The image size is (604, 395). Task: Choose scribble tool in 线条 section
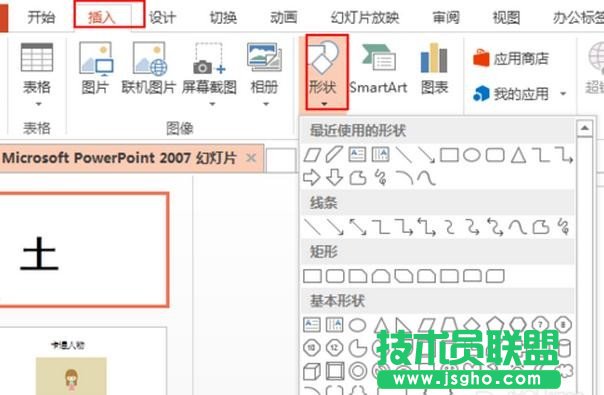click(563, 227)
